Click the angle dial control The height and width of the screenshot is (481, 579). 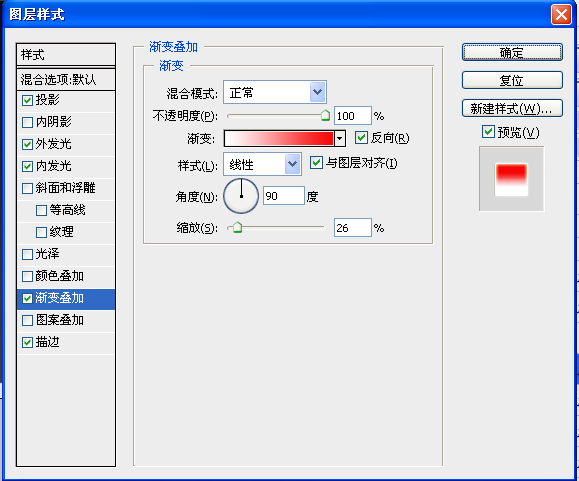(x=241, y=196)
